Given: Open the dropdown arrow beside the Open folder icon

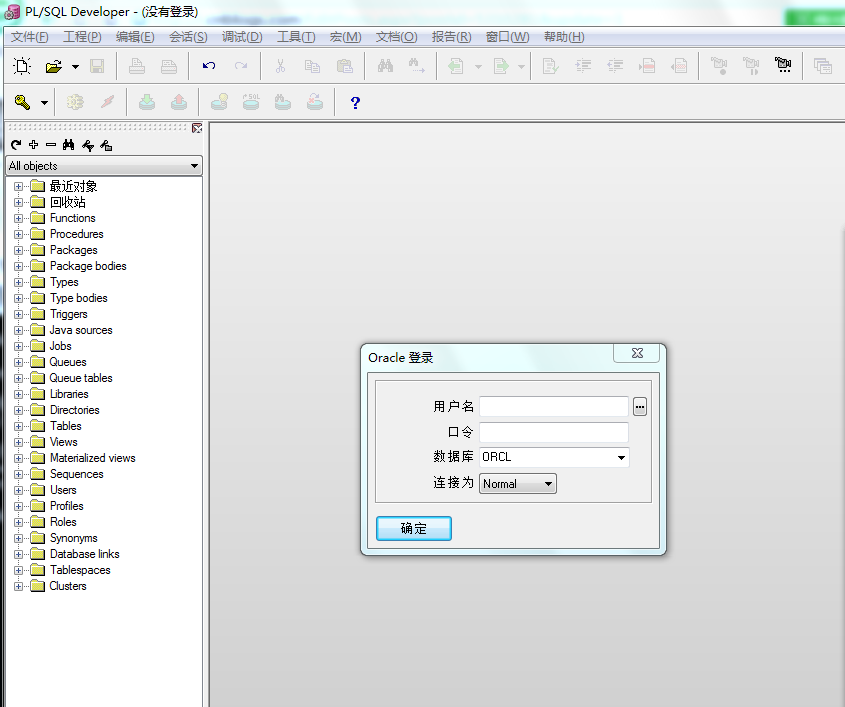Looking at the screenshot, I should [75, 67].
